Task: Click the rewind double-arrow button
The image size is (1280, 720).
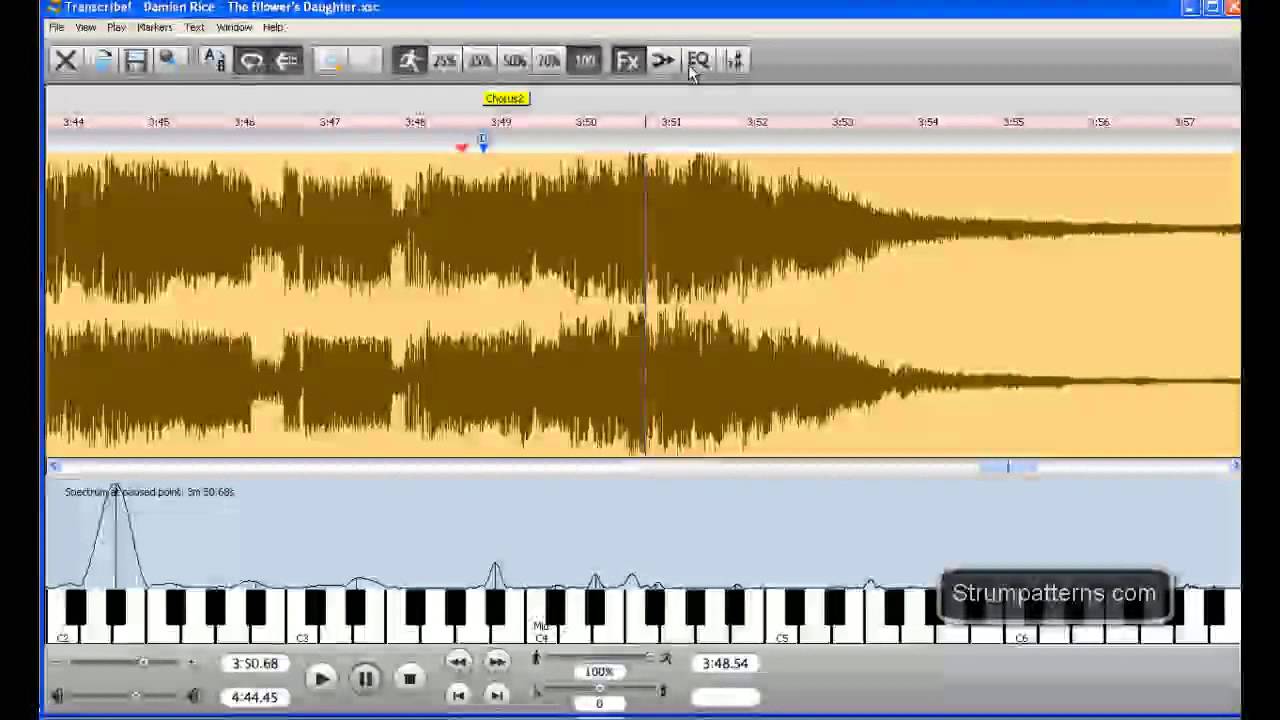Action: 458,661
